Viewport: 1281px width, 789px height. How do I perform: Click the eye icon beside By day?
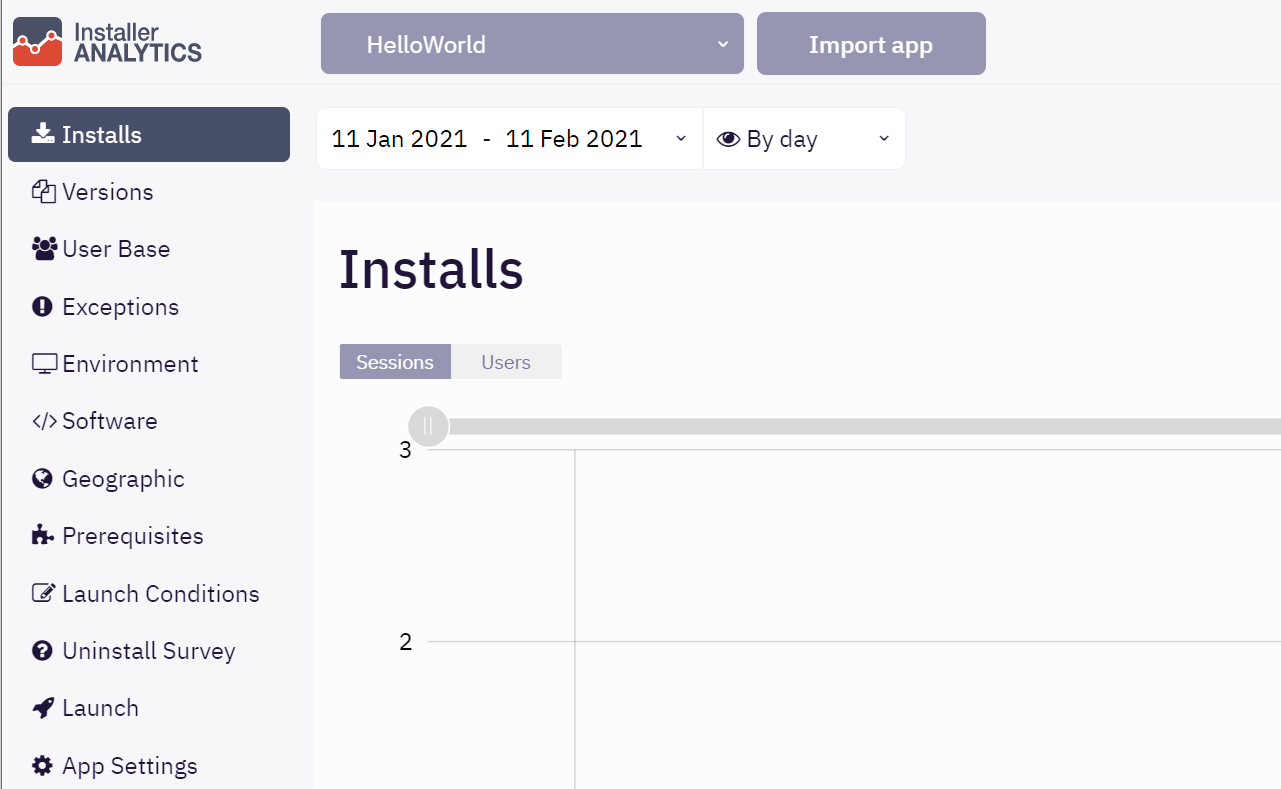[728, 139]
